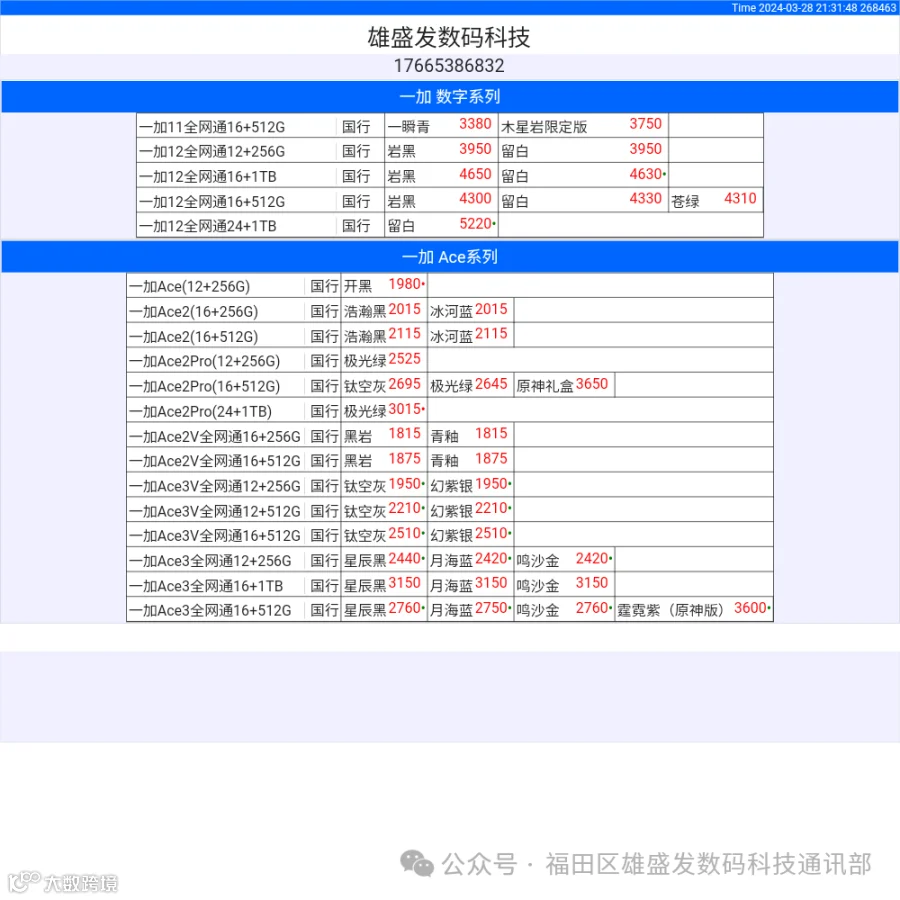Select the row 一加12全网通16+512G
The height and width of the screenshot is (900, 900).
[450, 200]
